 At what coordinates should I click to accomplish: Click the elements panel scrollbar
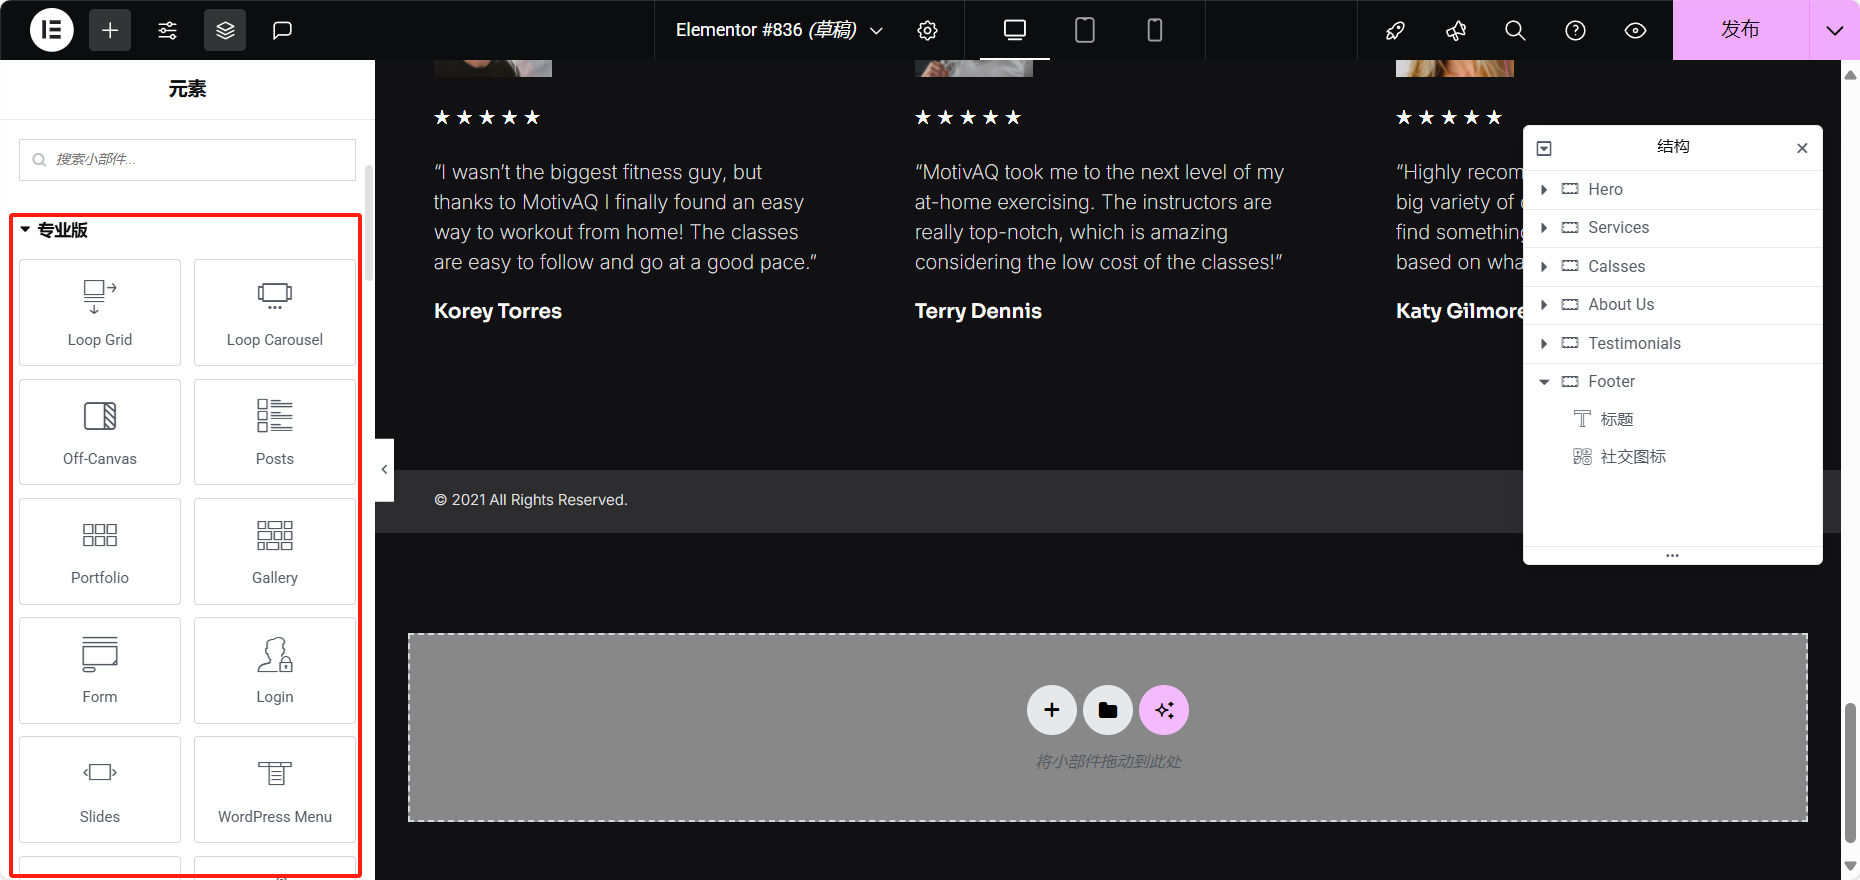pyautogui.click(x=368, y=223)
